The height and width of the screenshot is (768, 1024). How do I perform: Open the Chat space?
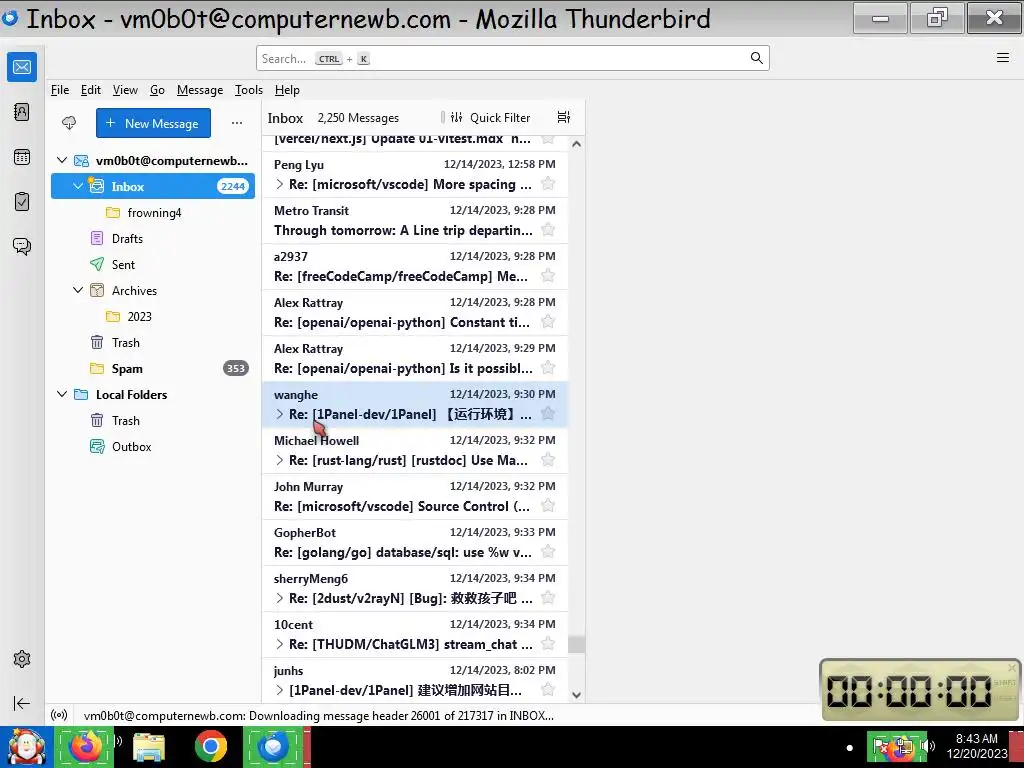[22, 246]
